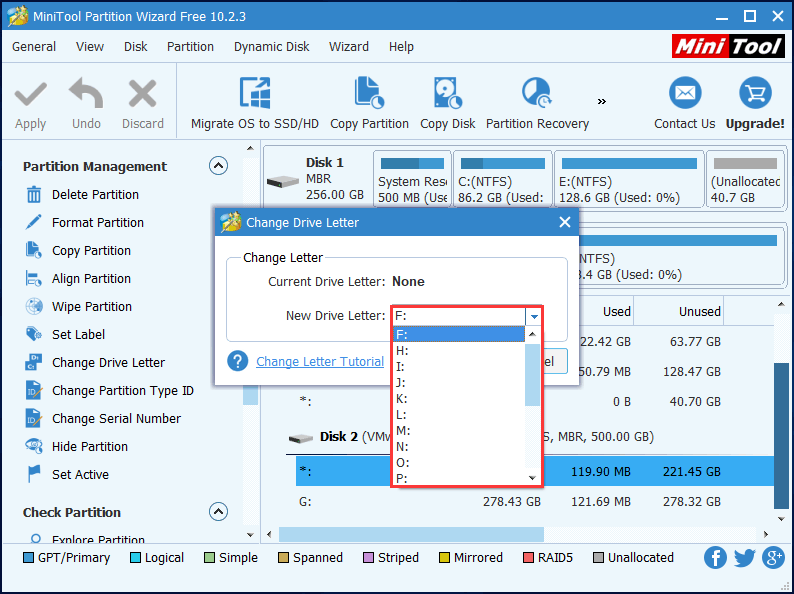This screenshot has height=594, width=794.
Task: Open the Wizard menu
Action: [x=349, y=47]
